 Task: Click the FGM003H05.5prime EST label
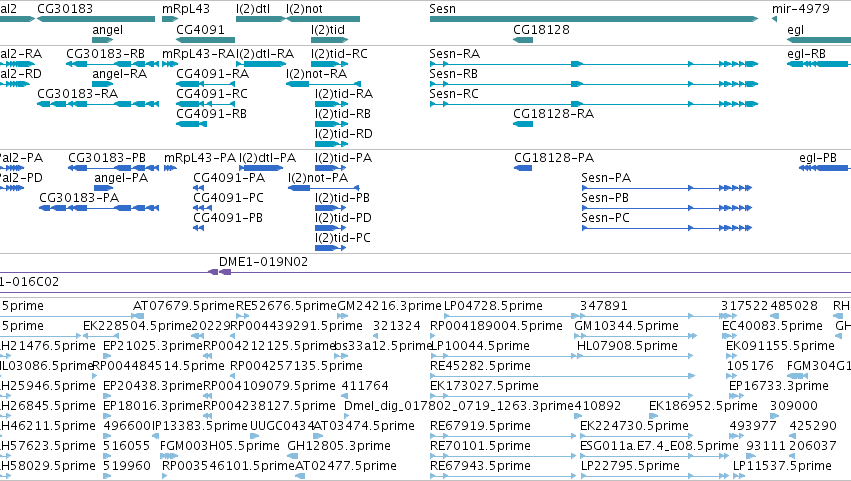[x=220, y=447]
